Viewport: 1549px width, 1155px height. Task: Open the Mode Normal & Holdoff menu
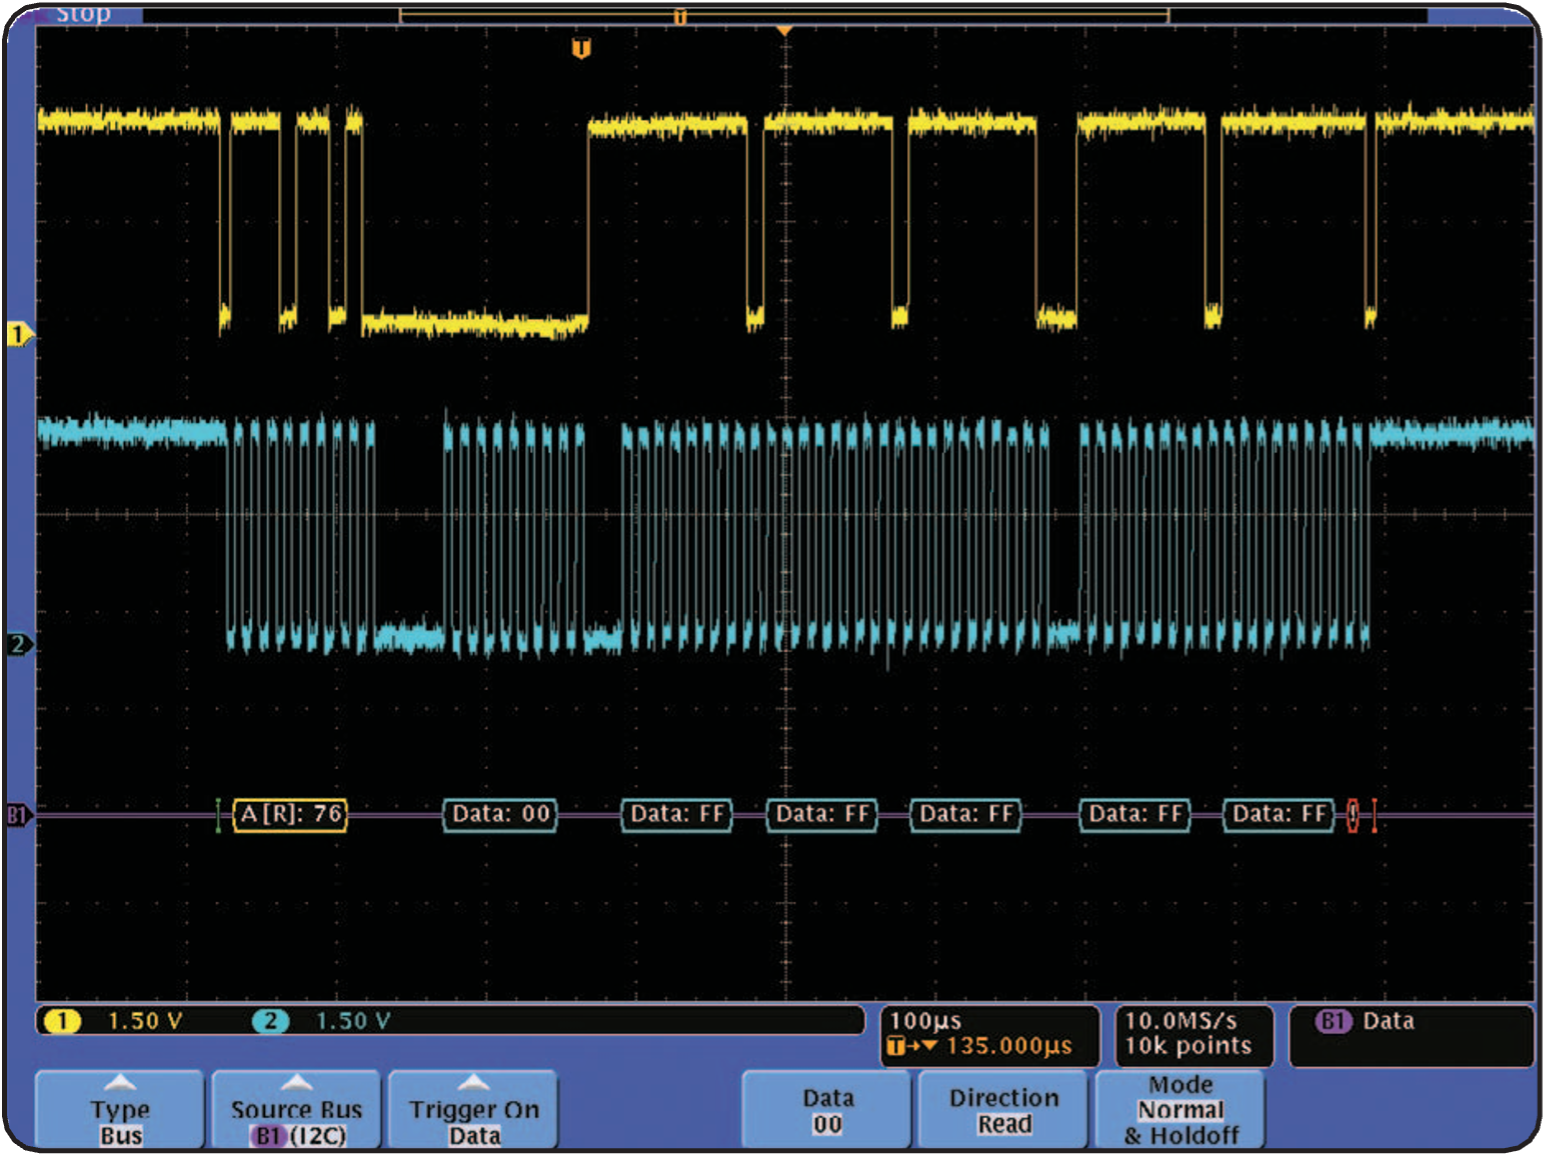(1180, 1110)
